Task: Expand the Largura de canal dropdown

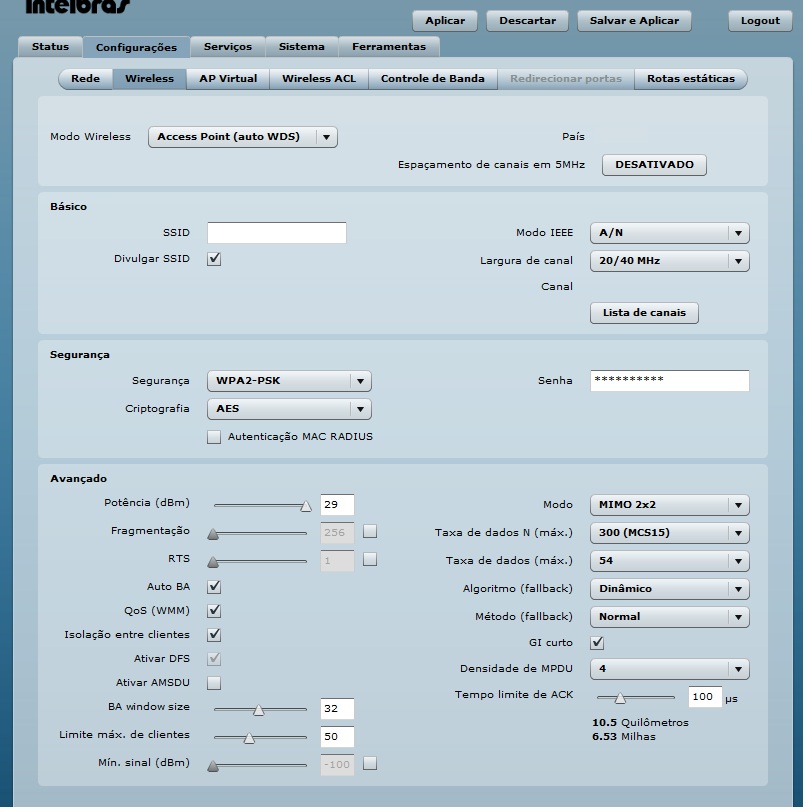Action: 669,261
